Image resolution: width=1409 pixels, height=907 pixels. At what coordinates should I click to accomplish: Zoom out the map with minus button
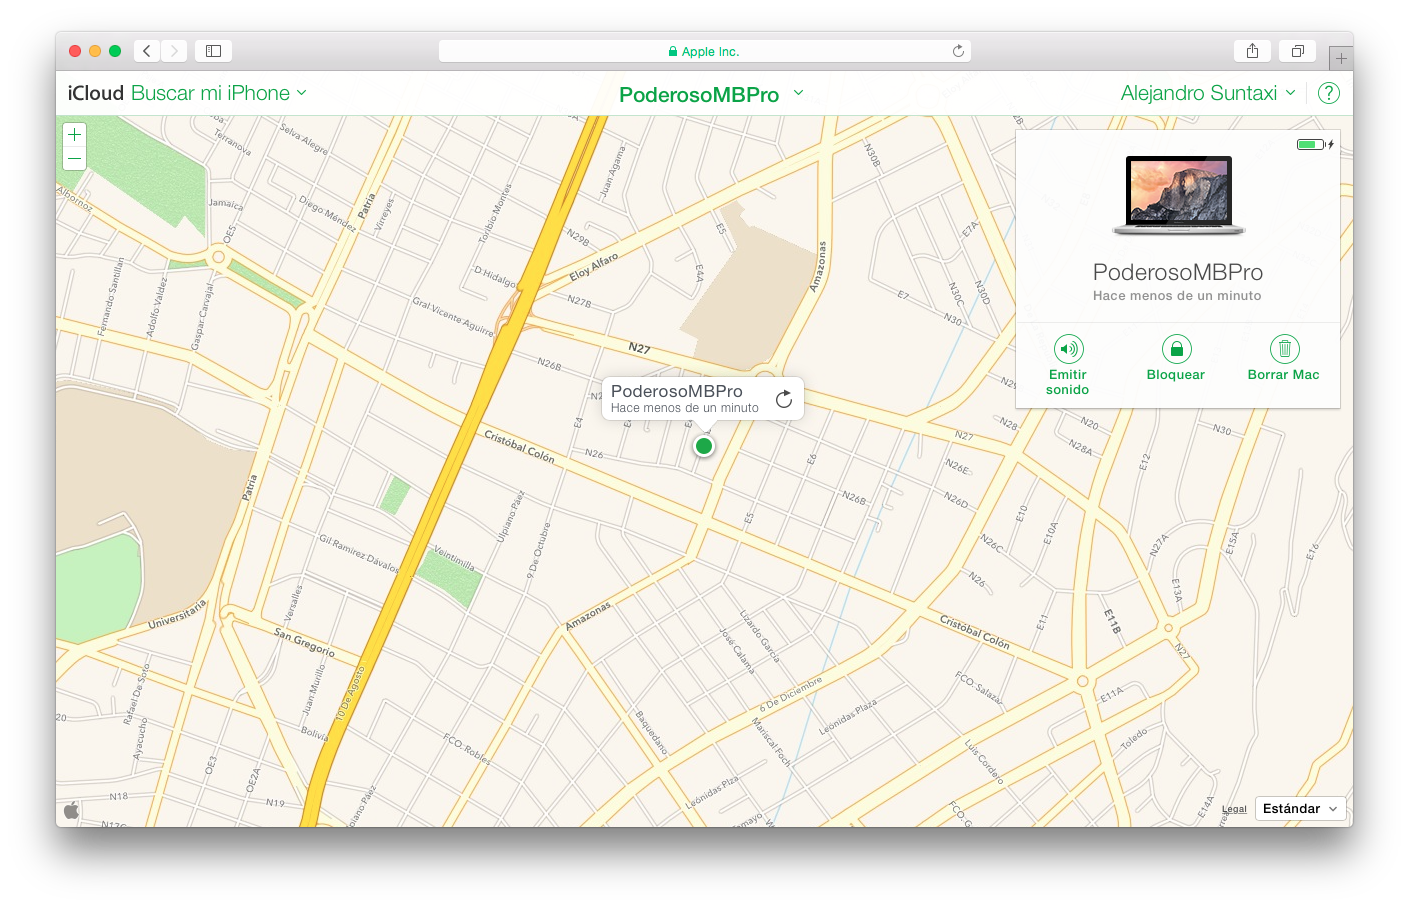pos(74,159)
